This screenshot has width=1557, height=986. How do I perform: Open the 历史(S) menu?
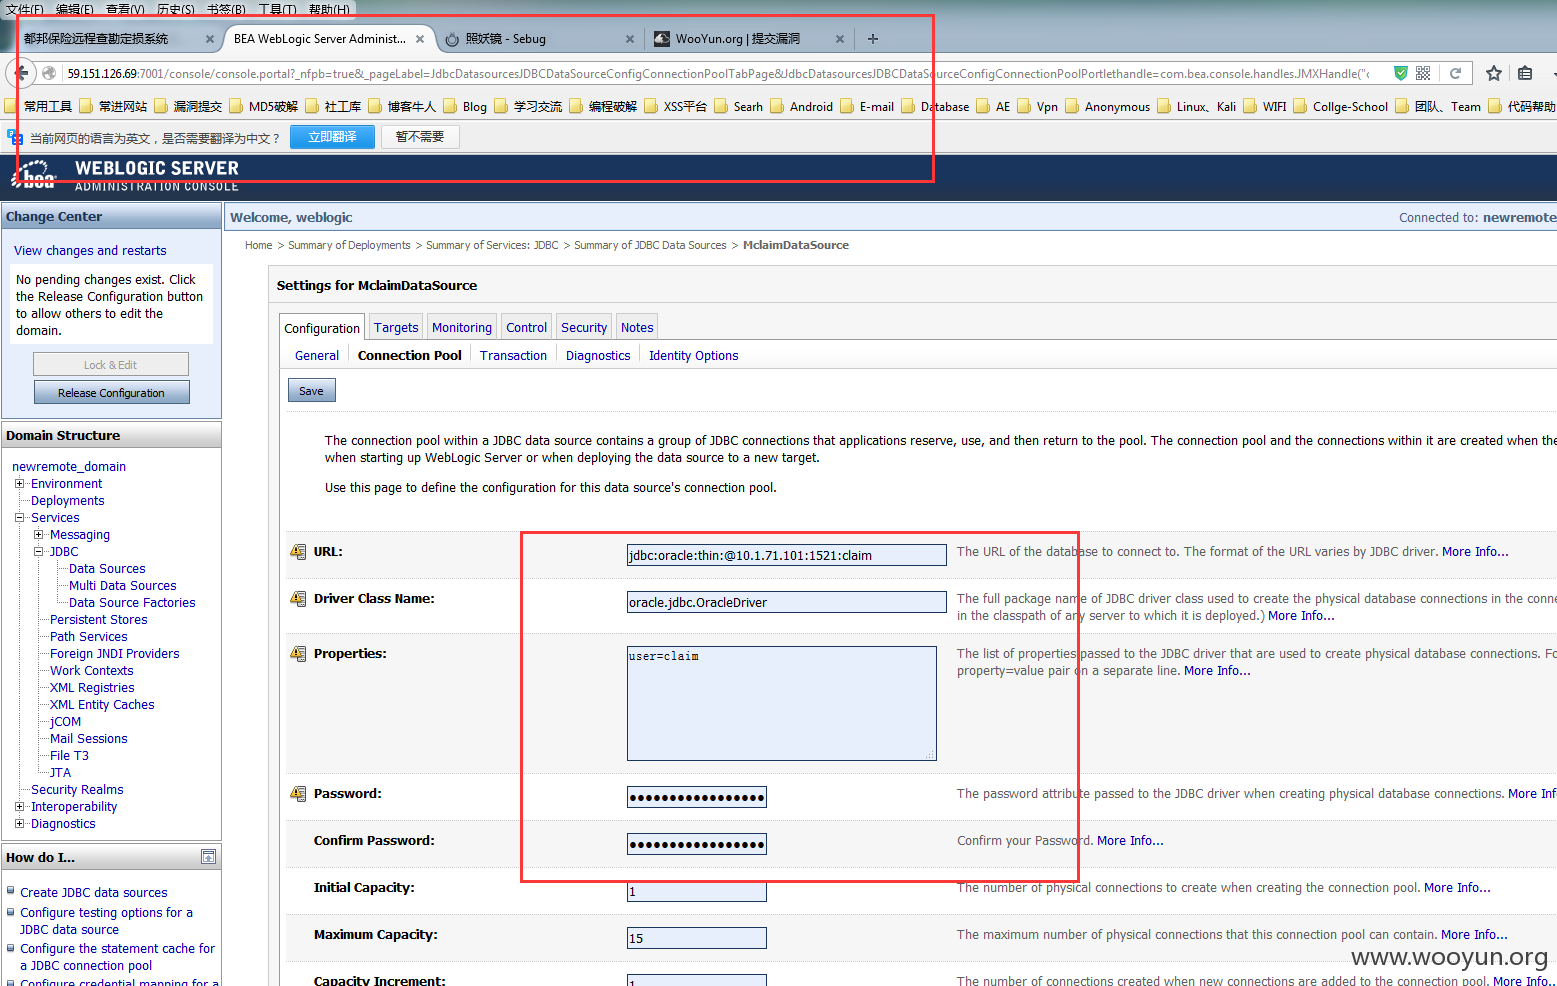pyautogui.click(x=175, y=9)
